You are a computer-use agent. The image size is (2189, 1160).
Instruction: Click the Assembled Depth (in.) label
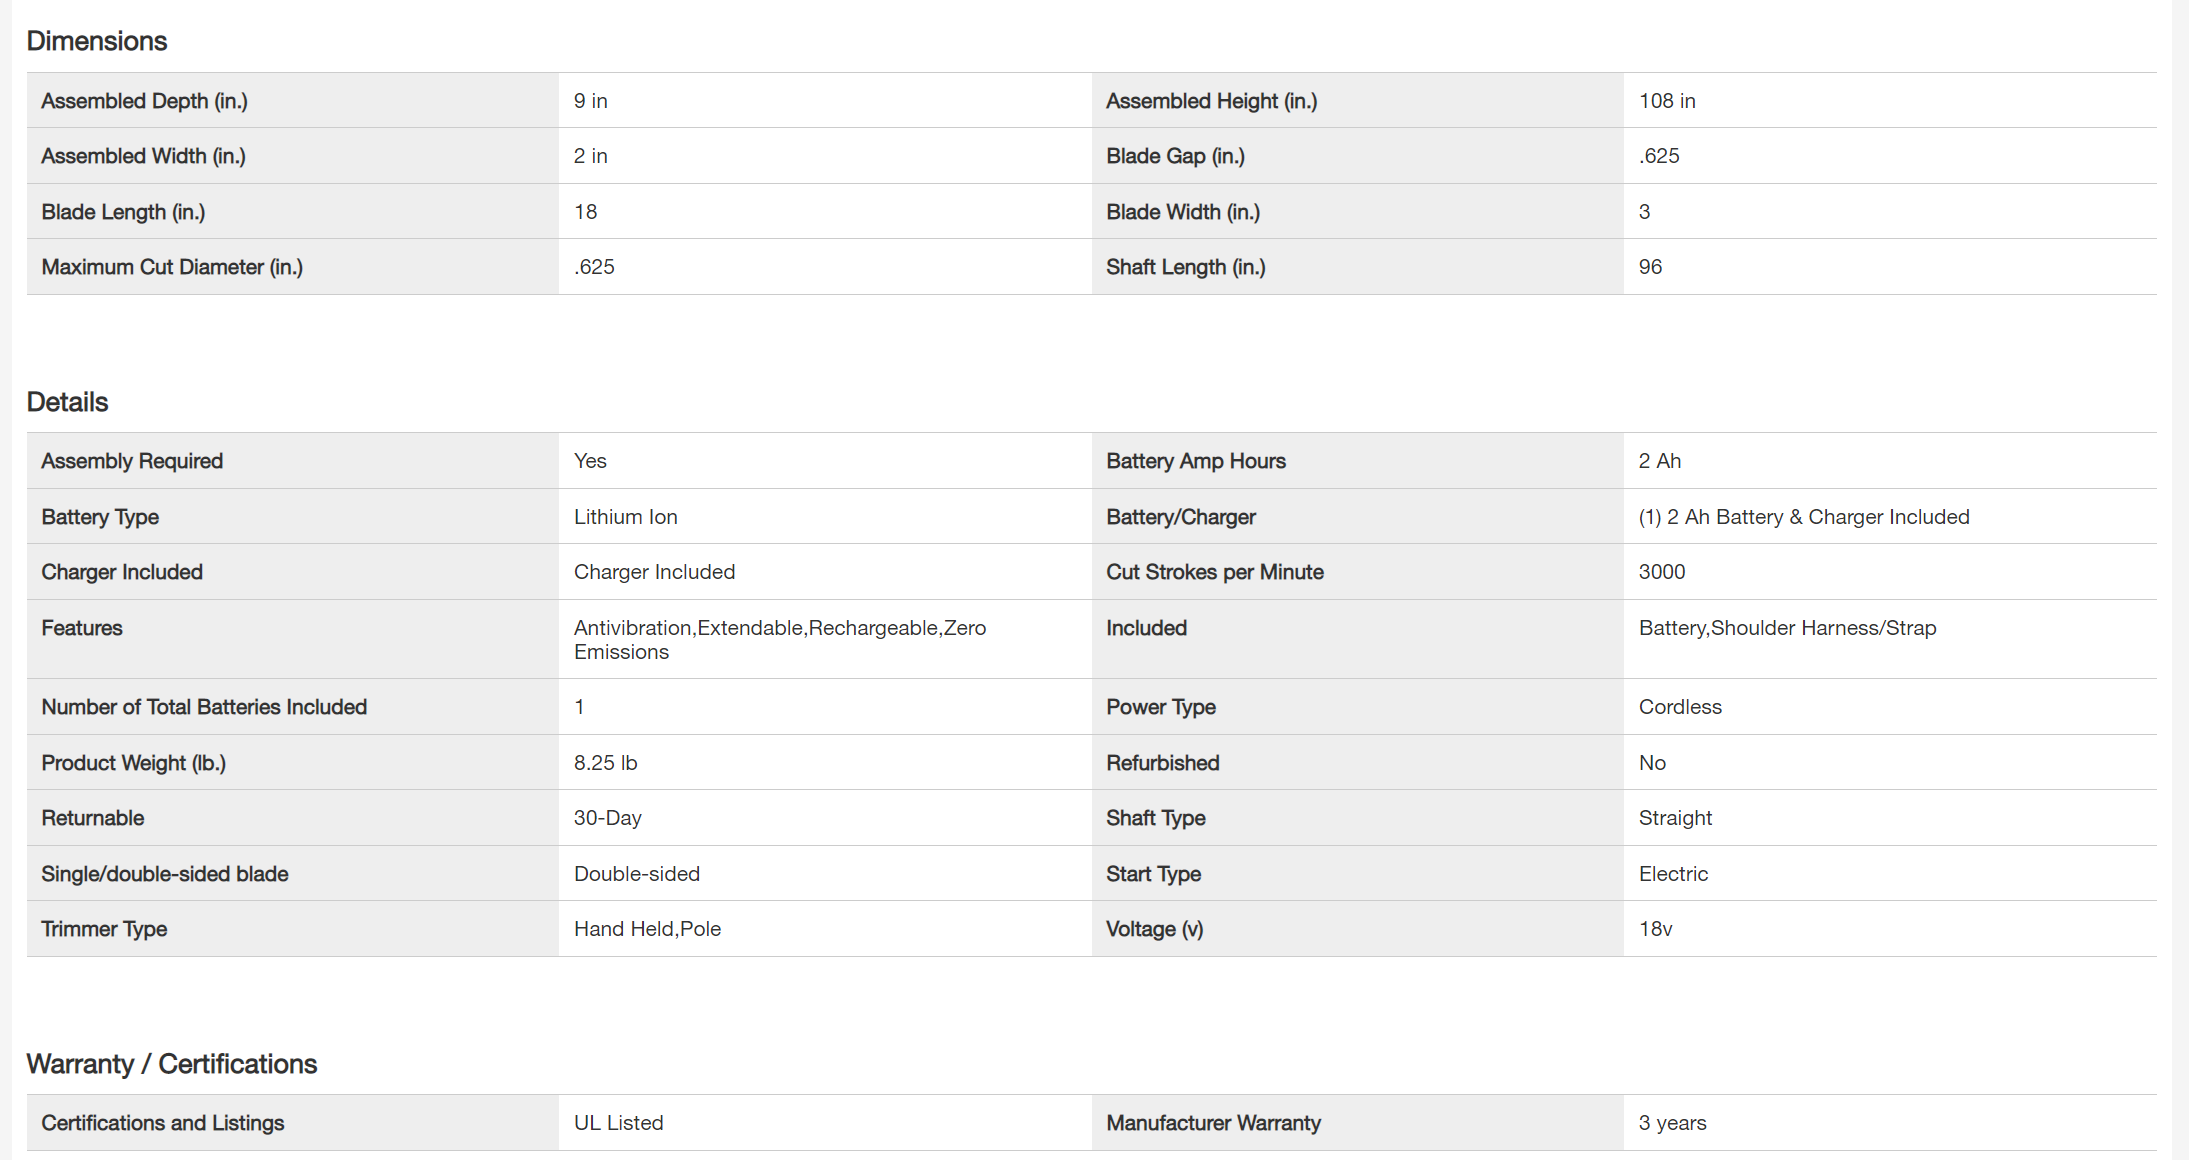click(144, 101)
